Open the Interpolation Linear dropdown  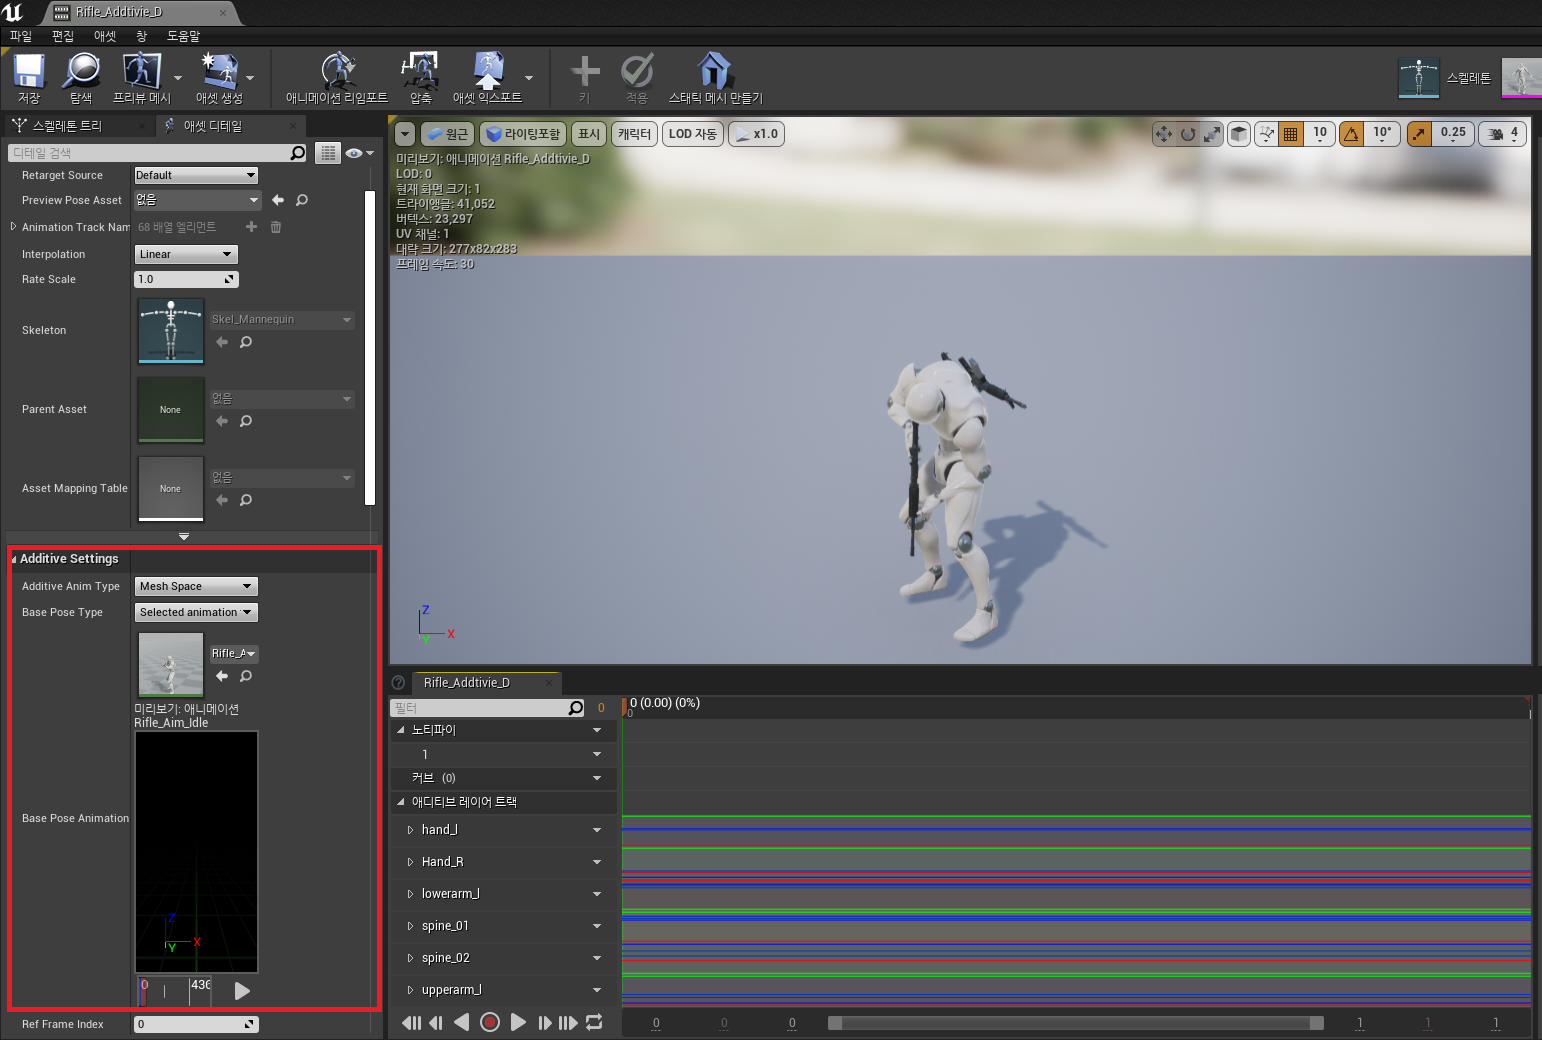pyautogui.click(x=186, y=254)
